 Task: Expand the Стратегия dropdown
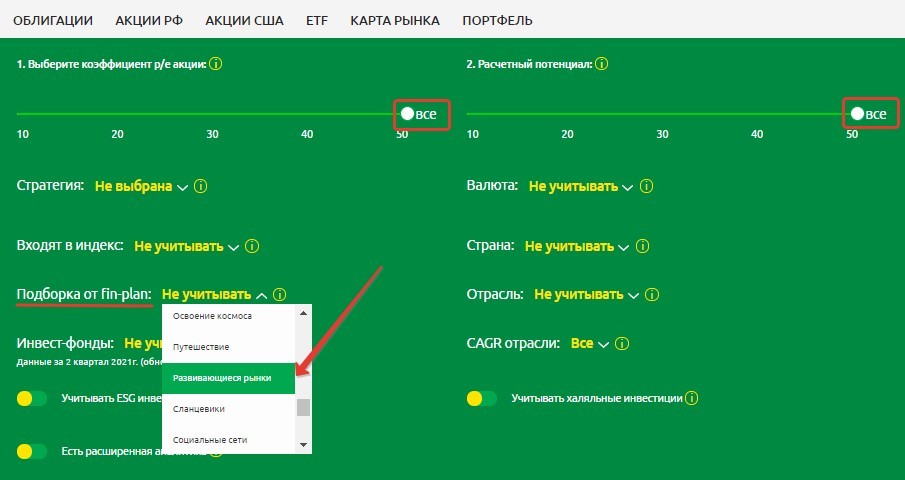141,187
